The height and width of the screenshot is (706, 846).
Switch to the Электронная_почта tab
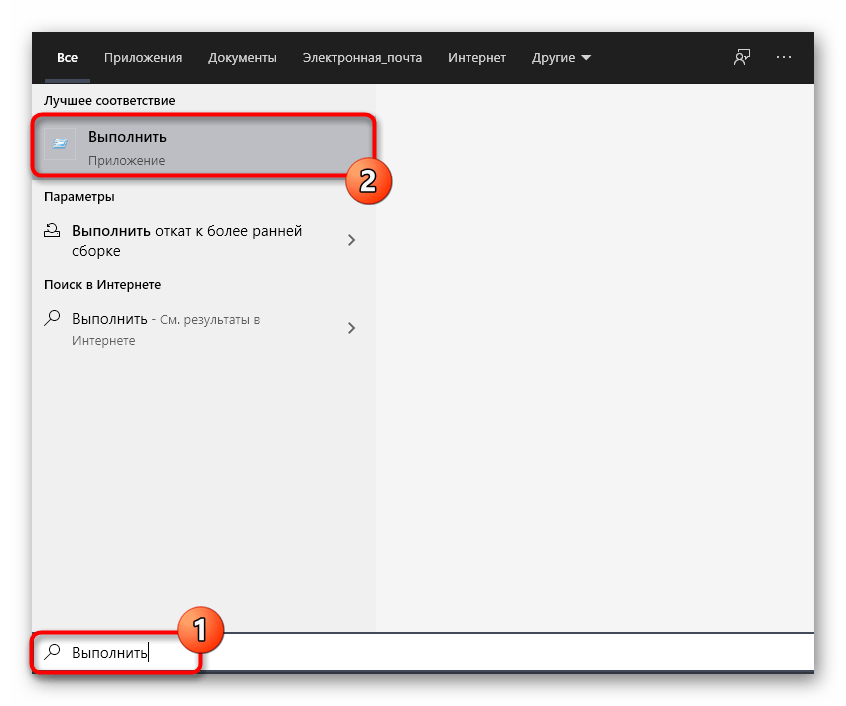pos(362,58)
